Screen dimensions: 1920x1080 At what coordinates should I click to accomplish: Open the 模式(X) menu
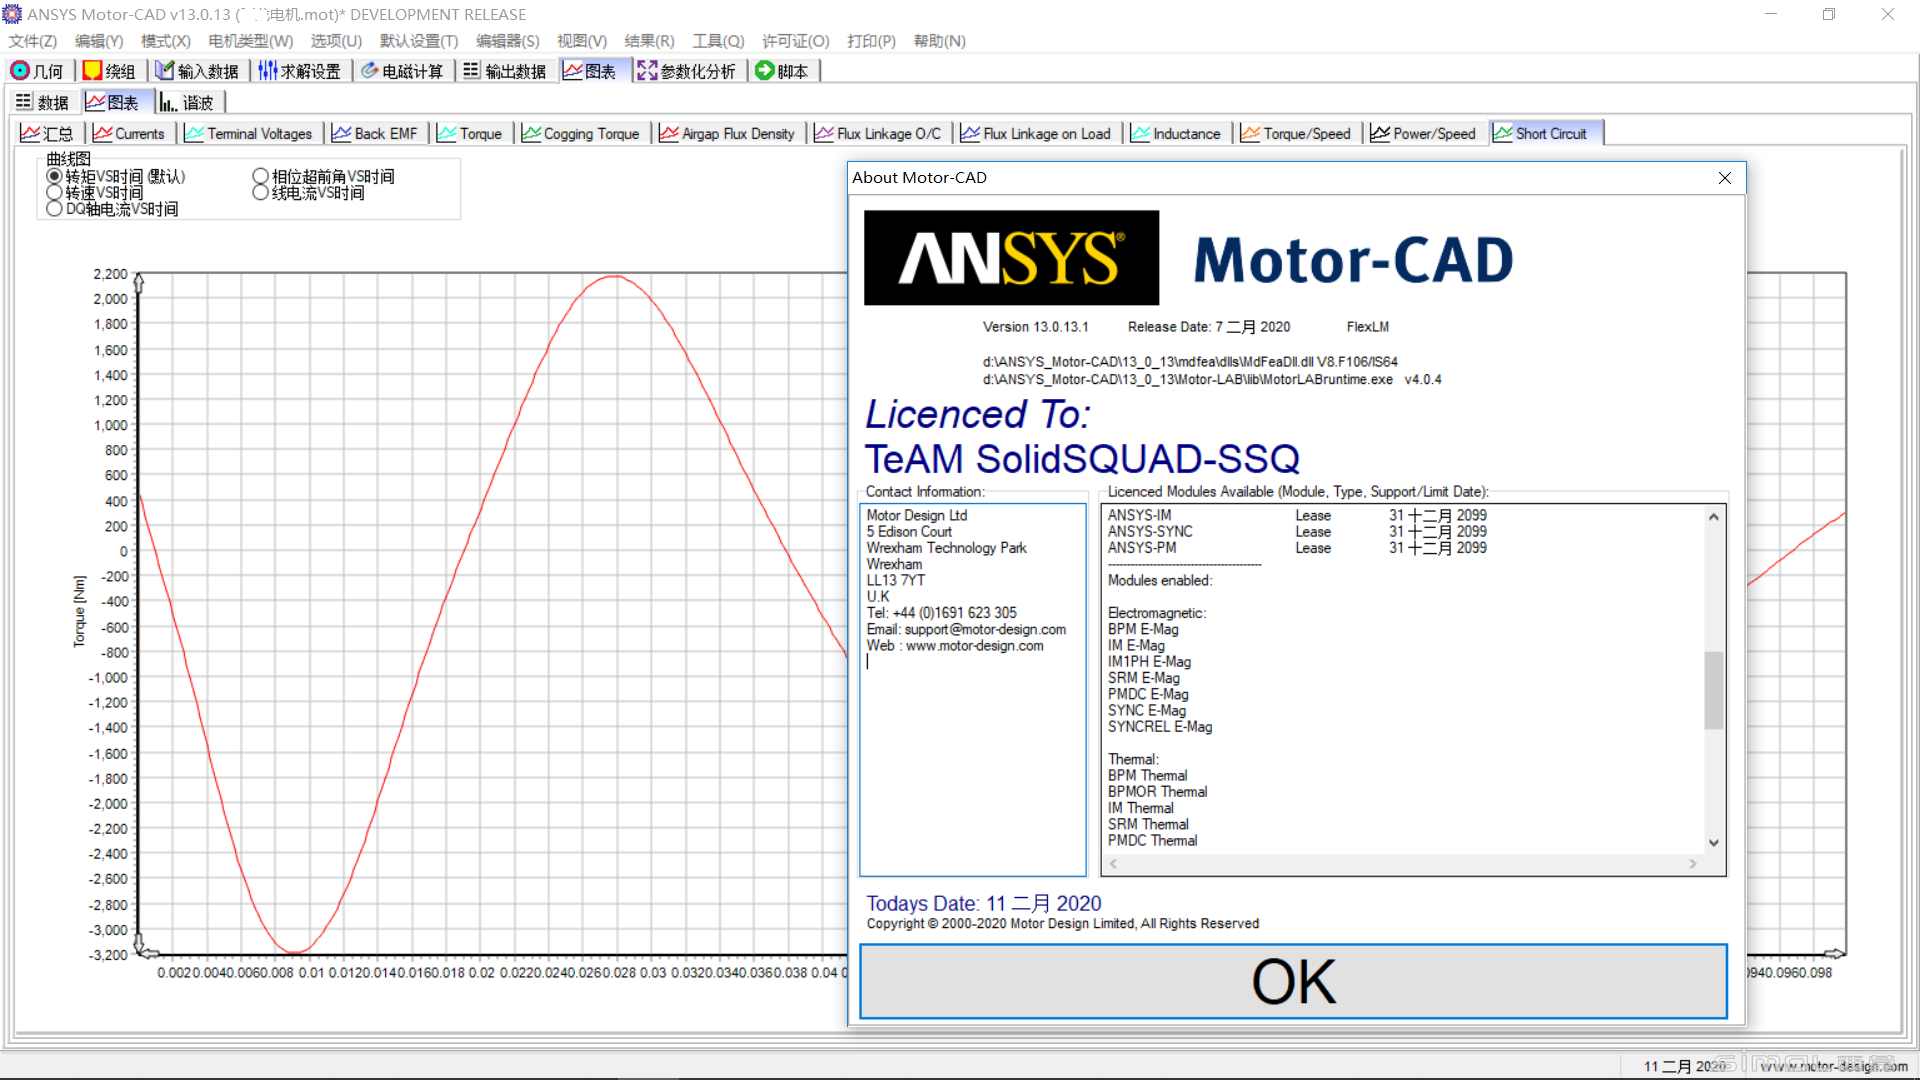coord(166,41)
